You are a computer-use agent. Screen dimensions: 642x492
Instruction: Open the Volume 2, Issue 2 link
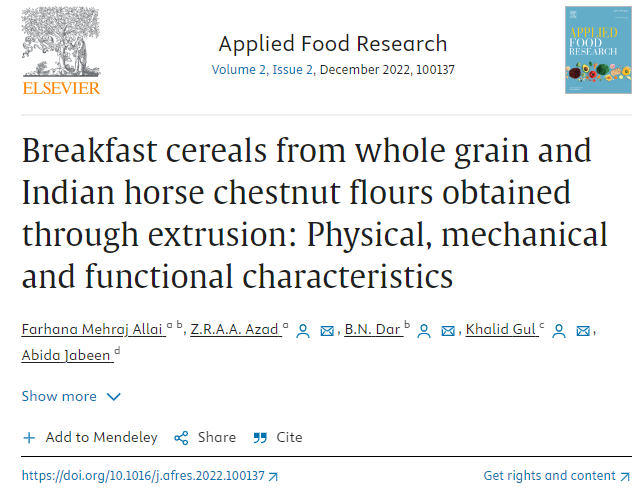tap(263, 70)
